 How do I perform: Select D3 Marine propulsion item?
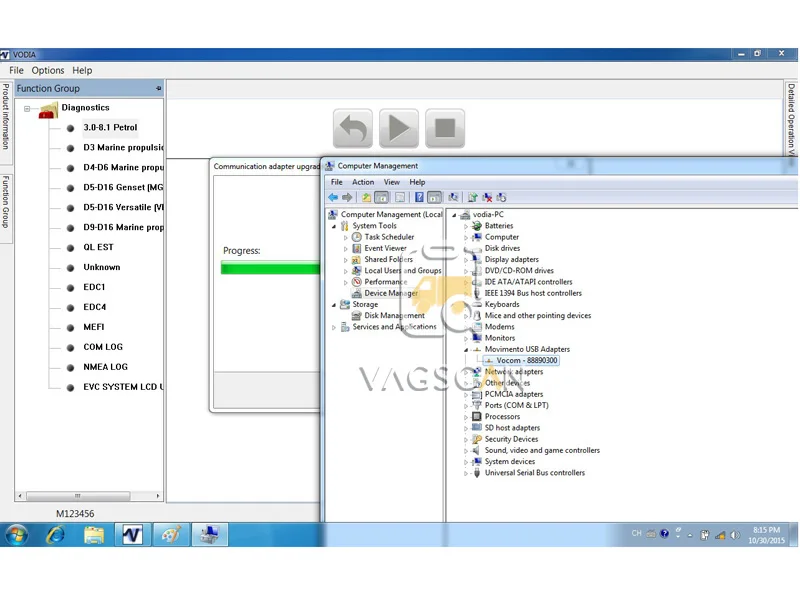click(x=123, y=147)
